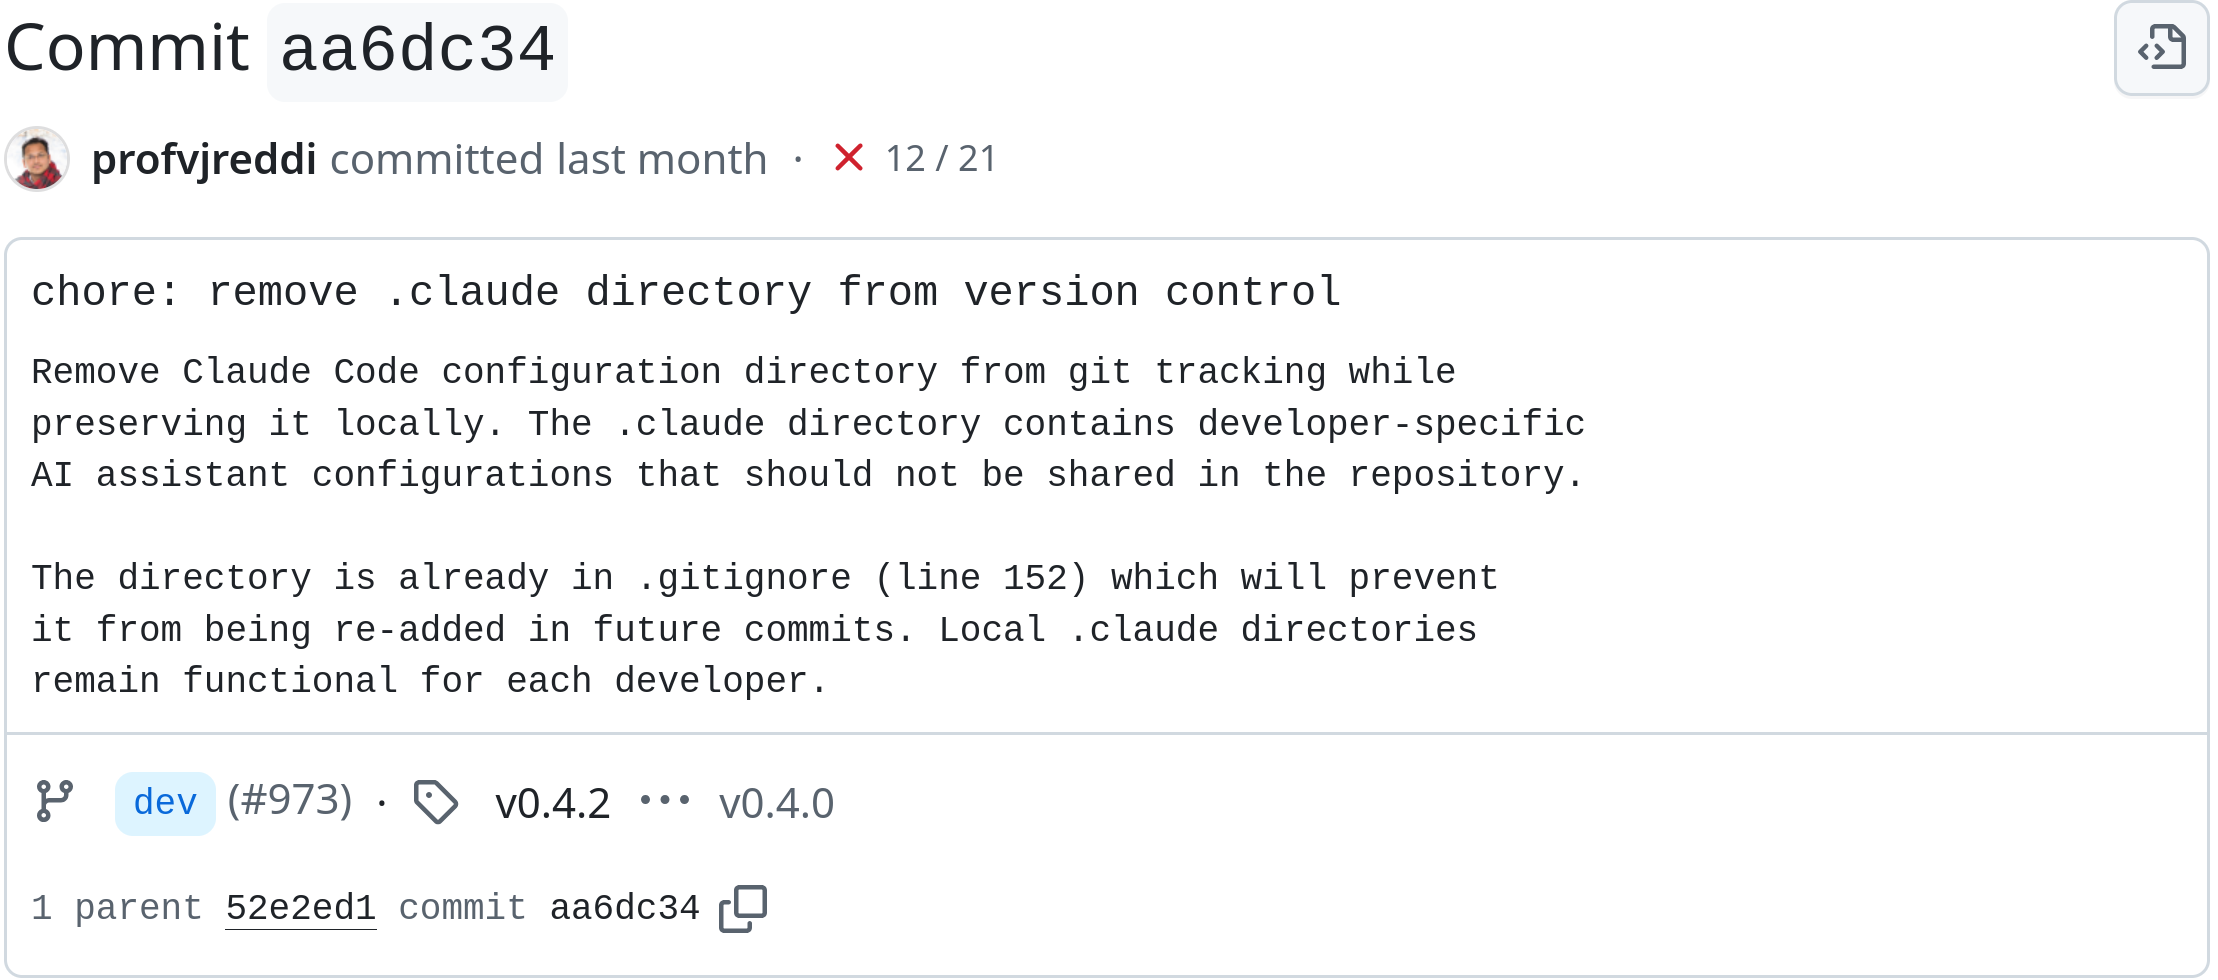This screenshot has width=2218, height=980.
Task: Click the aa6dc34 hash in the heading
Action: (x=417, y=50)
